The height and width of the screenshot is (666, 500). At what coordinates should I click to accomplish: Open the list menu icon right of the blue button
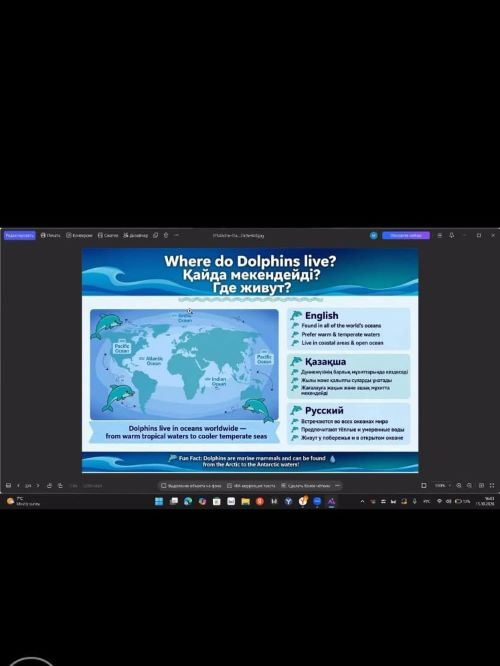coord(440,235)
